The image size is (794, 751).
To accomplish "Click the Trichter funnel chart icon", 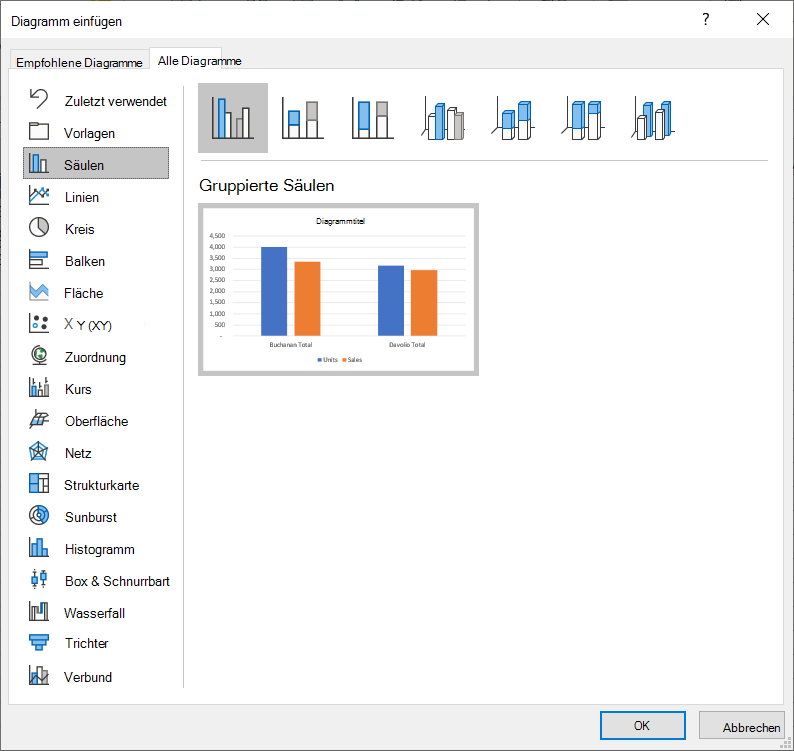I will tap(39, 642).
